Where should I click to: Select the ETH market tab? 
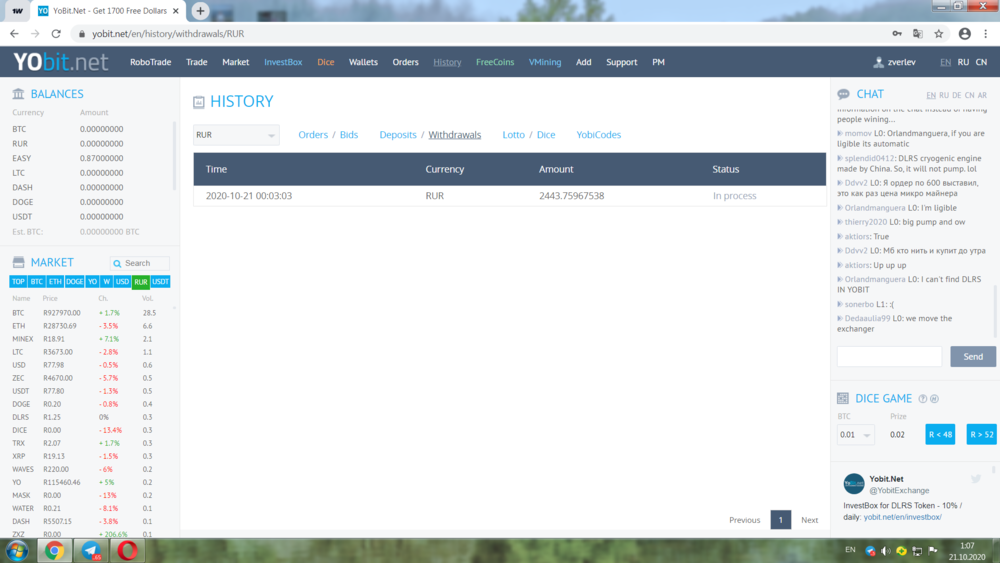(x=55, y=282)
